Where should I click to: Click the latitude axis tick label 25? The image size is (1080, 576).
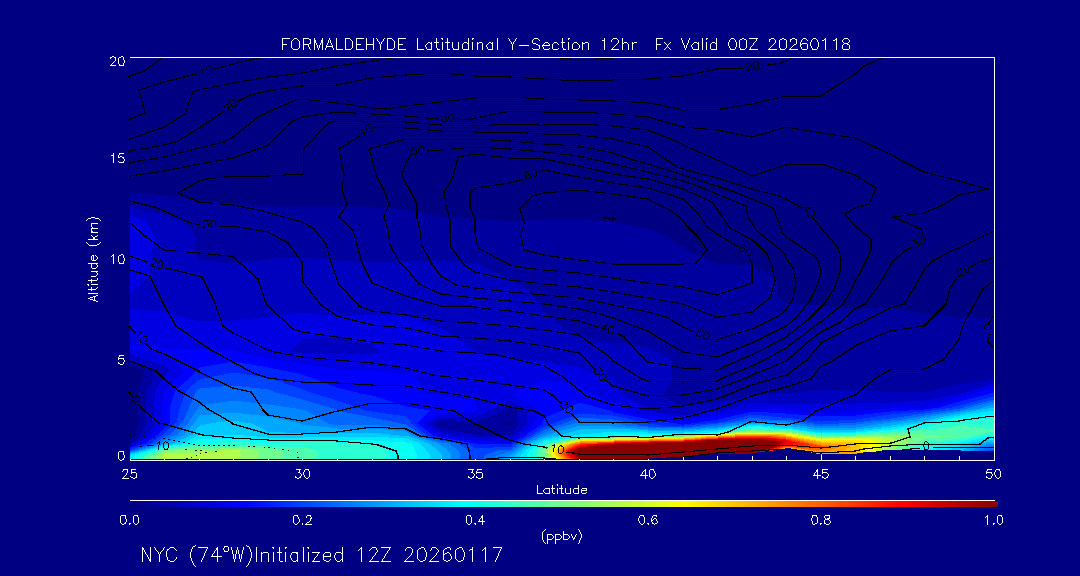(x=129, y=474)
